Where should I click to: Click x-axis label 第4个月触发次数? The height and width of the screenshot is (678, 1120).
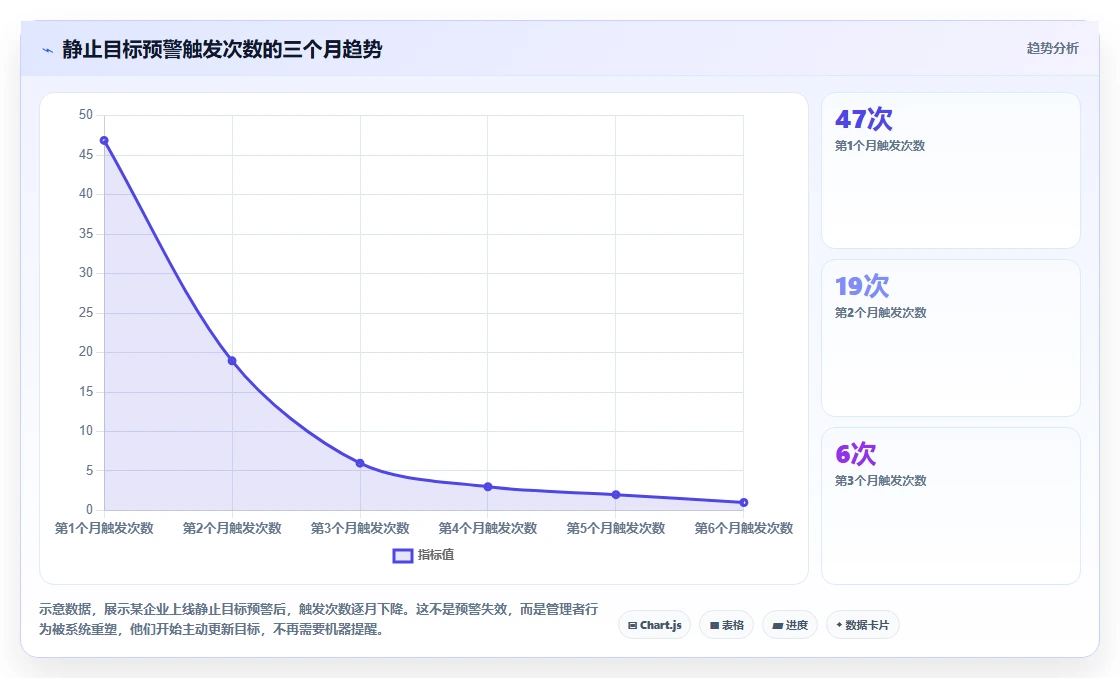coord(488,528)
